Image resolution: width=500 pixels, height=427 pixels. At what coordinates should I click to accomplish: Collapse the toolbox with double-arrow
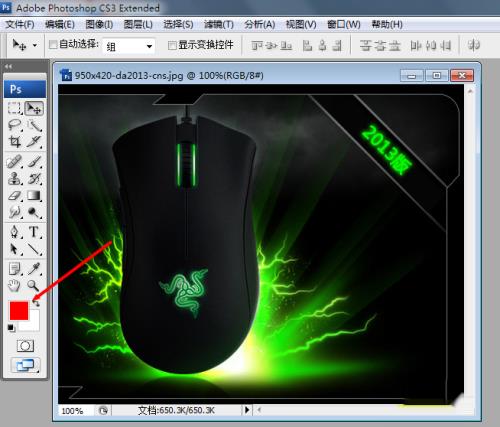coord(8,67)
